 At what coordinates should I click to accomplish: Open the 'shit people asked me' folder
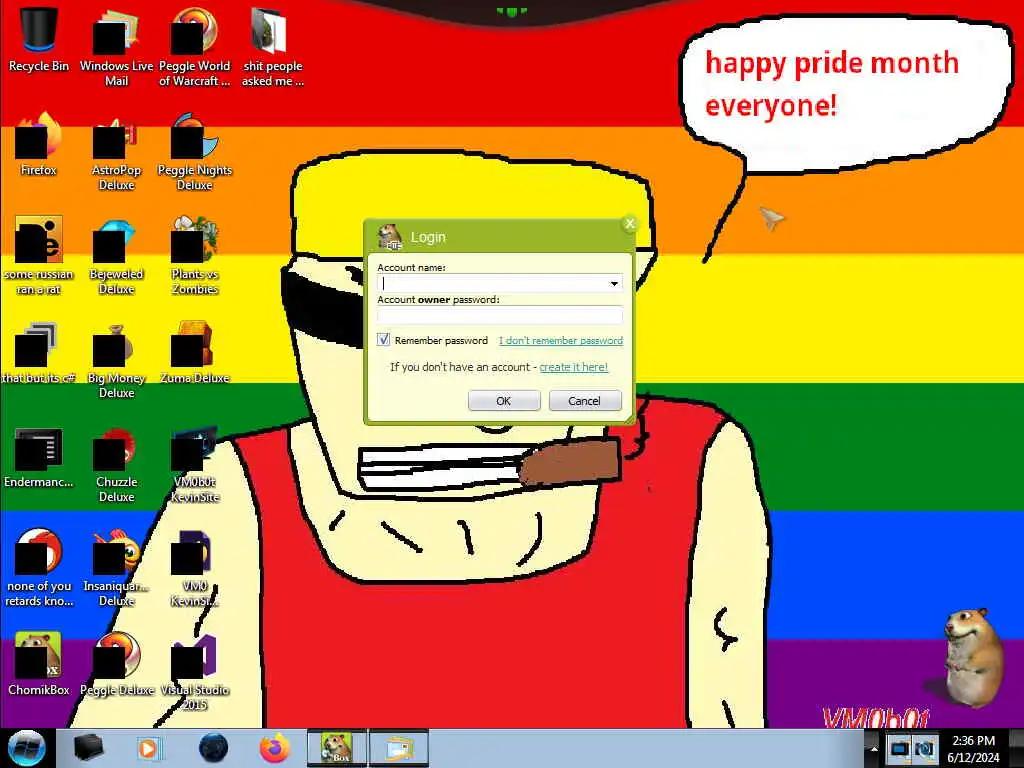(x=272, y=46)
